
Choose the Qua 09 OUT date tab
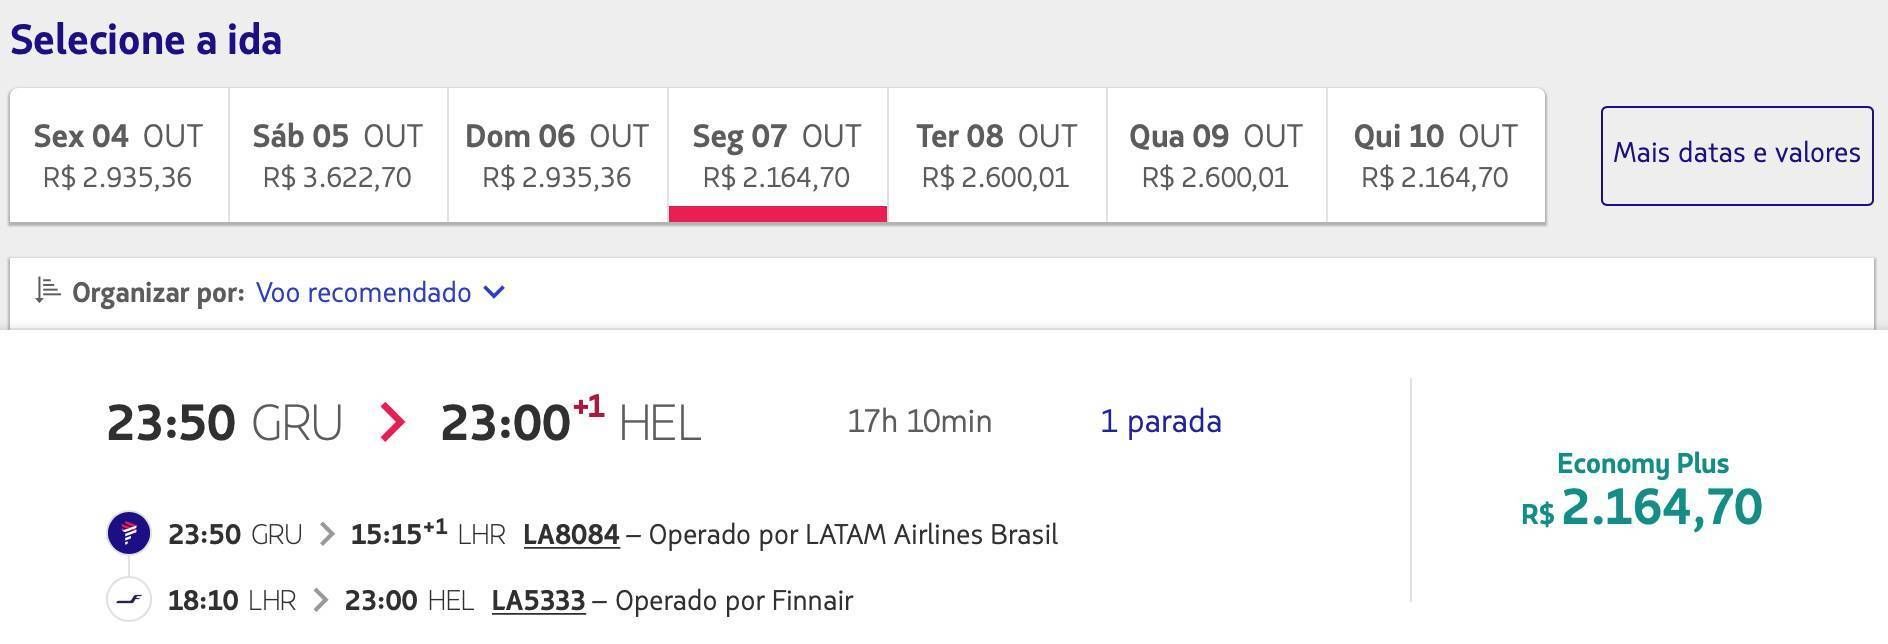point(1217,155)
